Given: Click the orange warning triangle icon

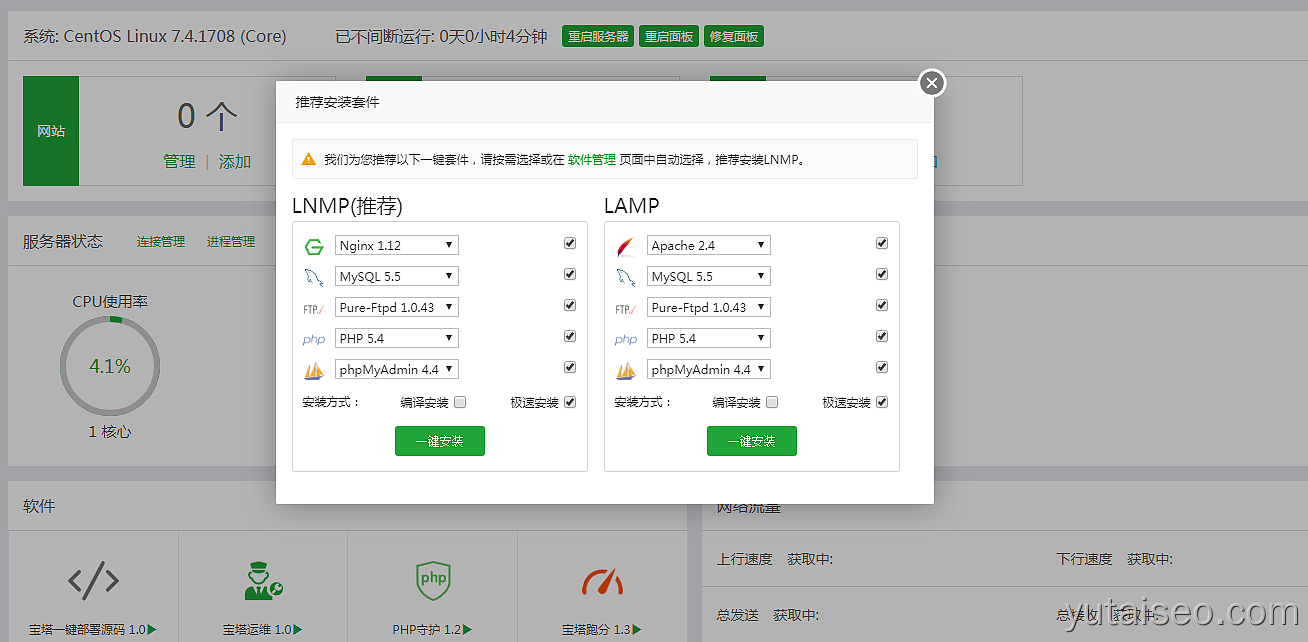Looking at the screenshot, I should 310,159.
